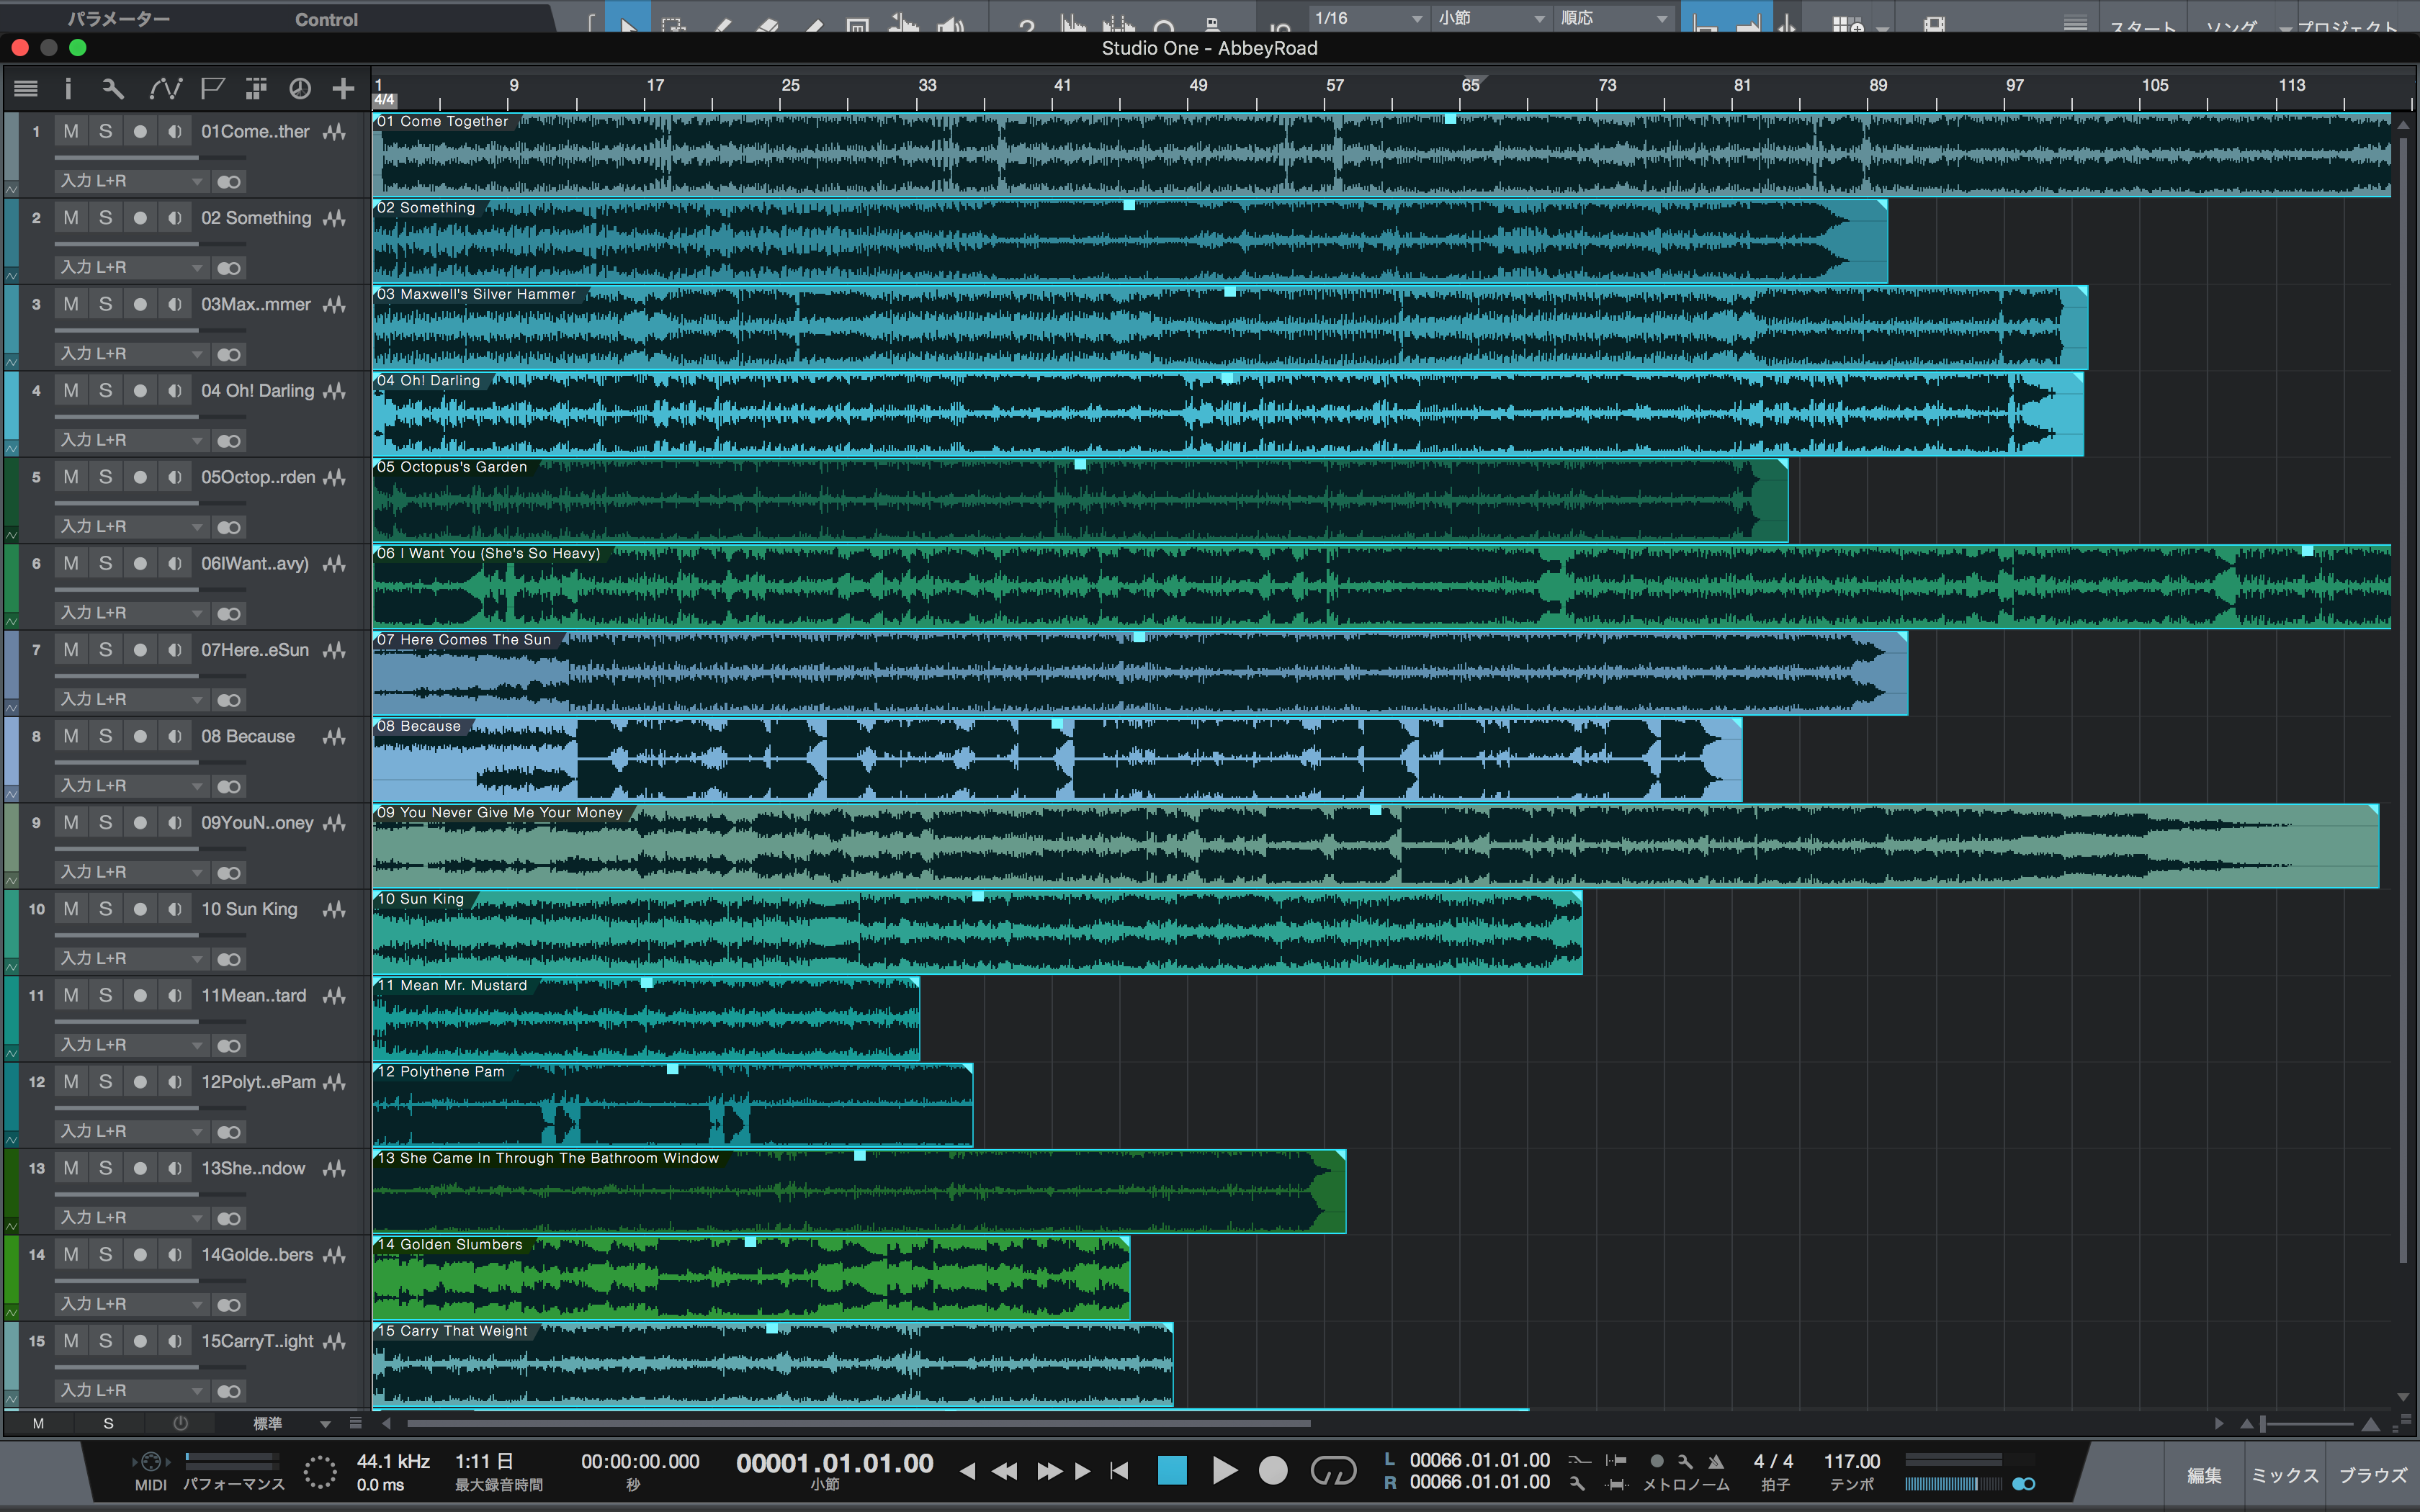Start playback with the play button
Screen dimensions: 2420x1512
1224,1470
